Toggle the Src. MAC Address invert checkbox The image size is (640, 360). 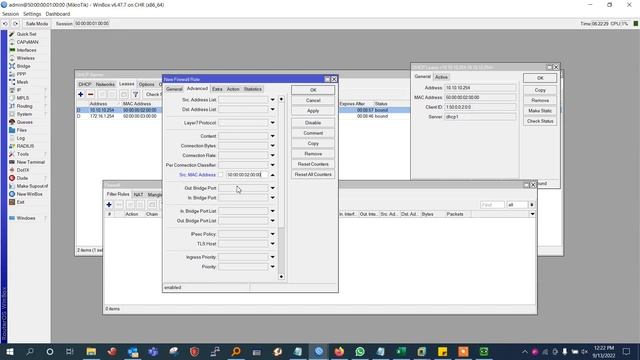click(220, 175)
